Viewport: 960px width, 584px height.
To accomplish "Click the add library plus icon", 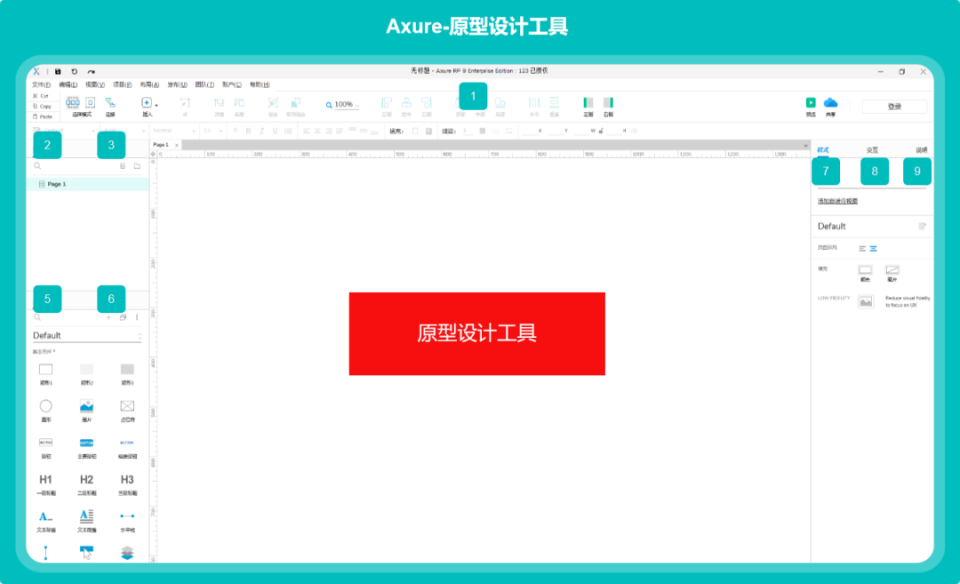I will 108,317.
